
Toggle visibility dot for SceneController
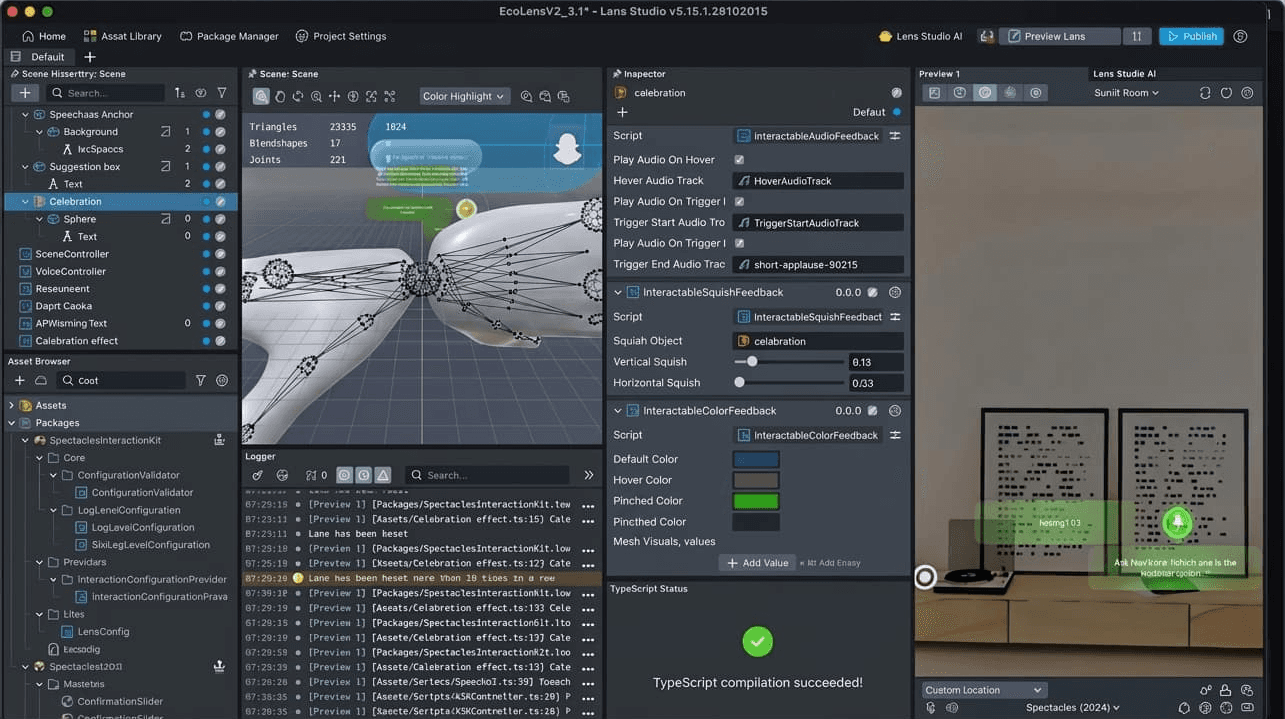pyautogui.click(x=206, y=254)
